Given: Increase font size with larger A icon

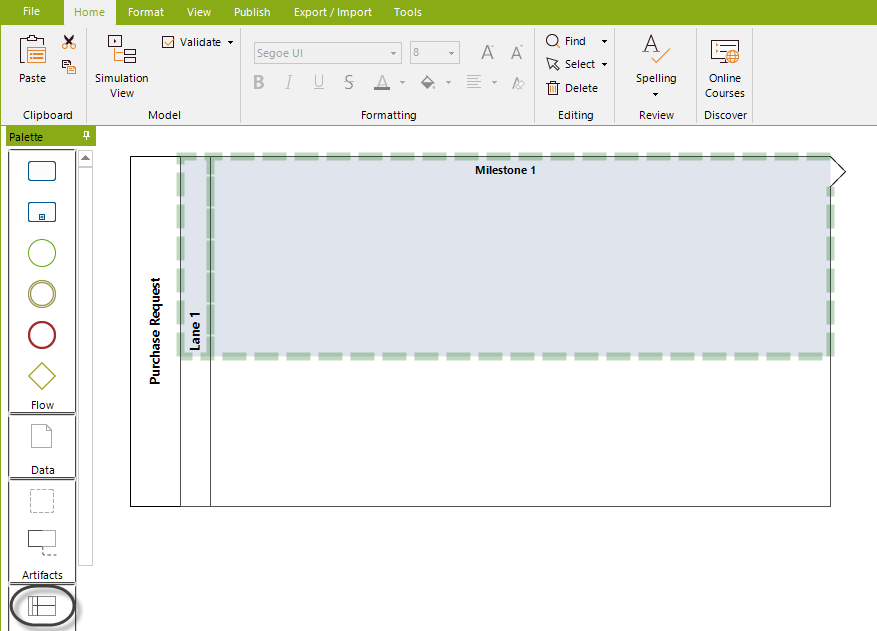Looking at the screenshot, I should coord(488,53).
